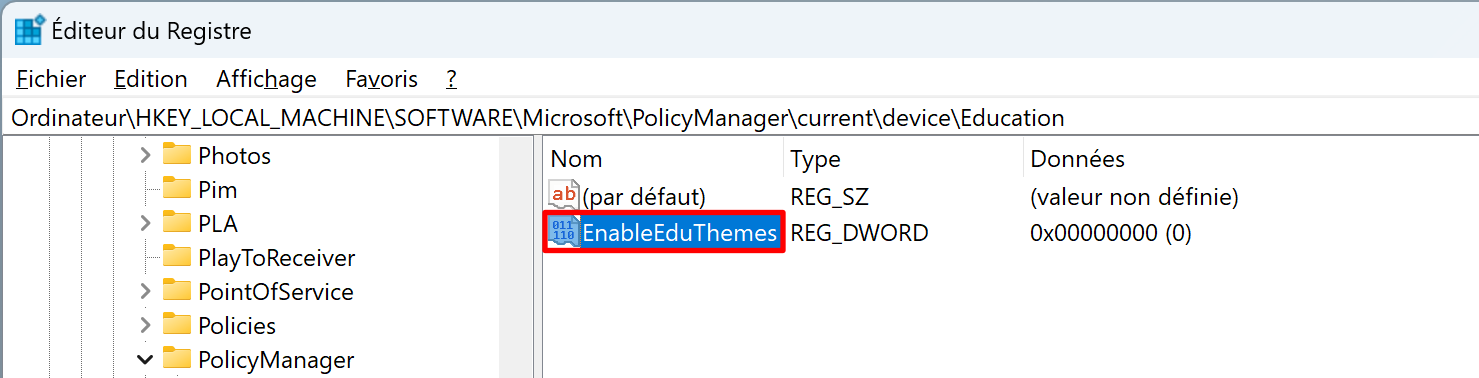Click the PolicyManager folder icon
Screen dimensions: 1479x378
(176, 359)
